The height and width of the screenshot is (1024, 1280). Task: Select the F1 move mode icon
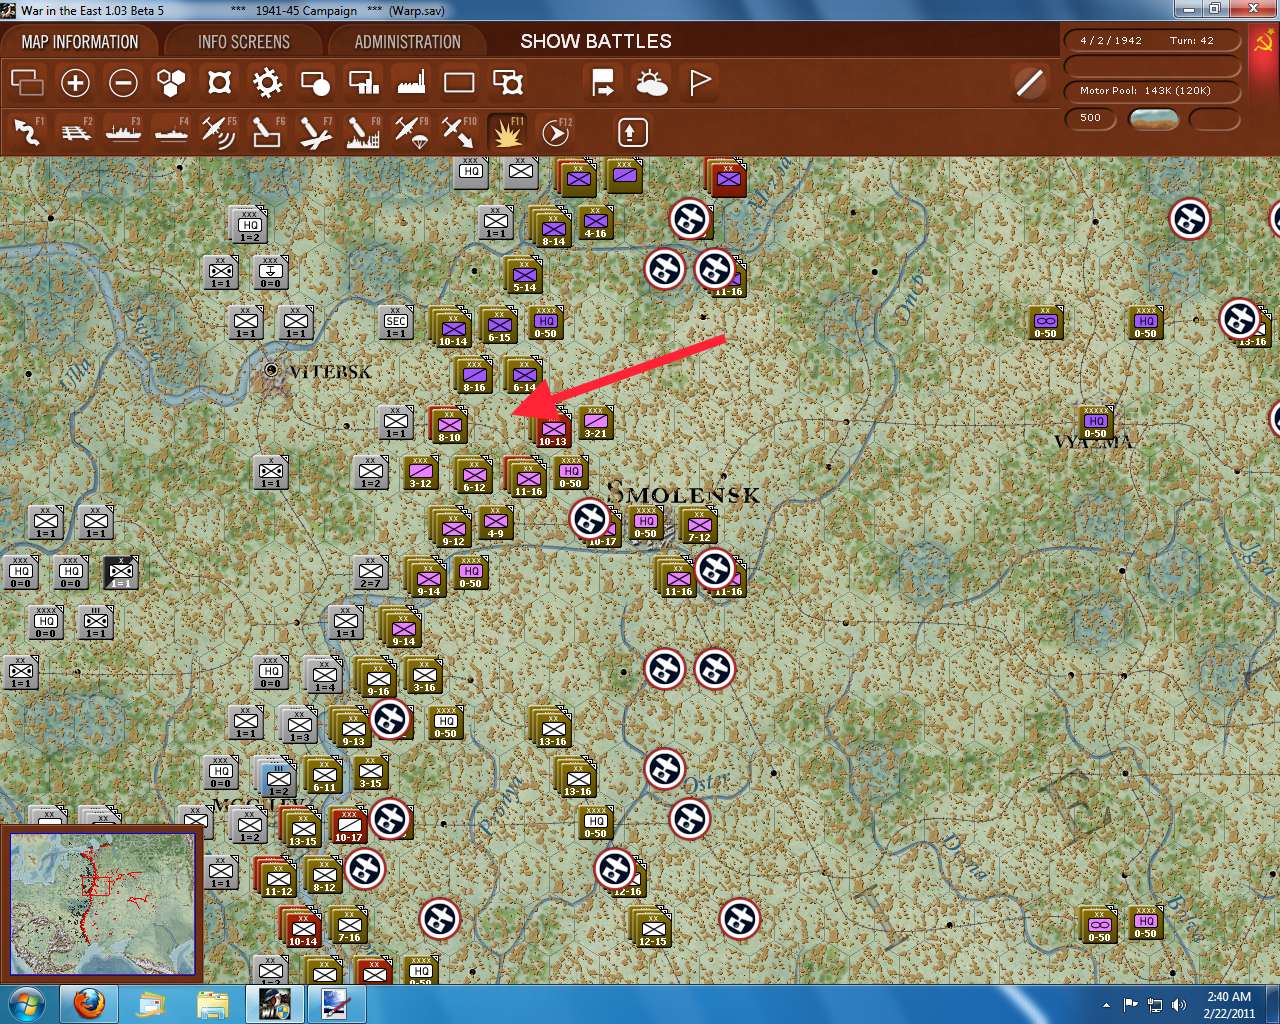(27, 132)
